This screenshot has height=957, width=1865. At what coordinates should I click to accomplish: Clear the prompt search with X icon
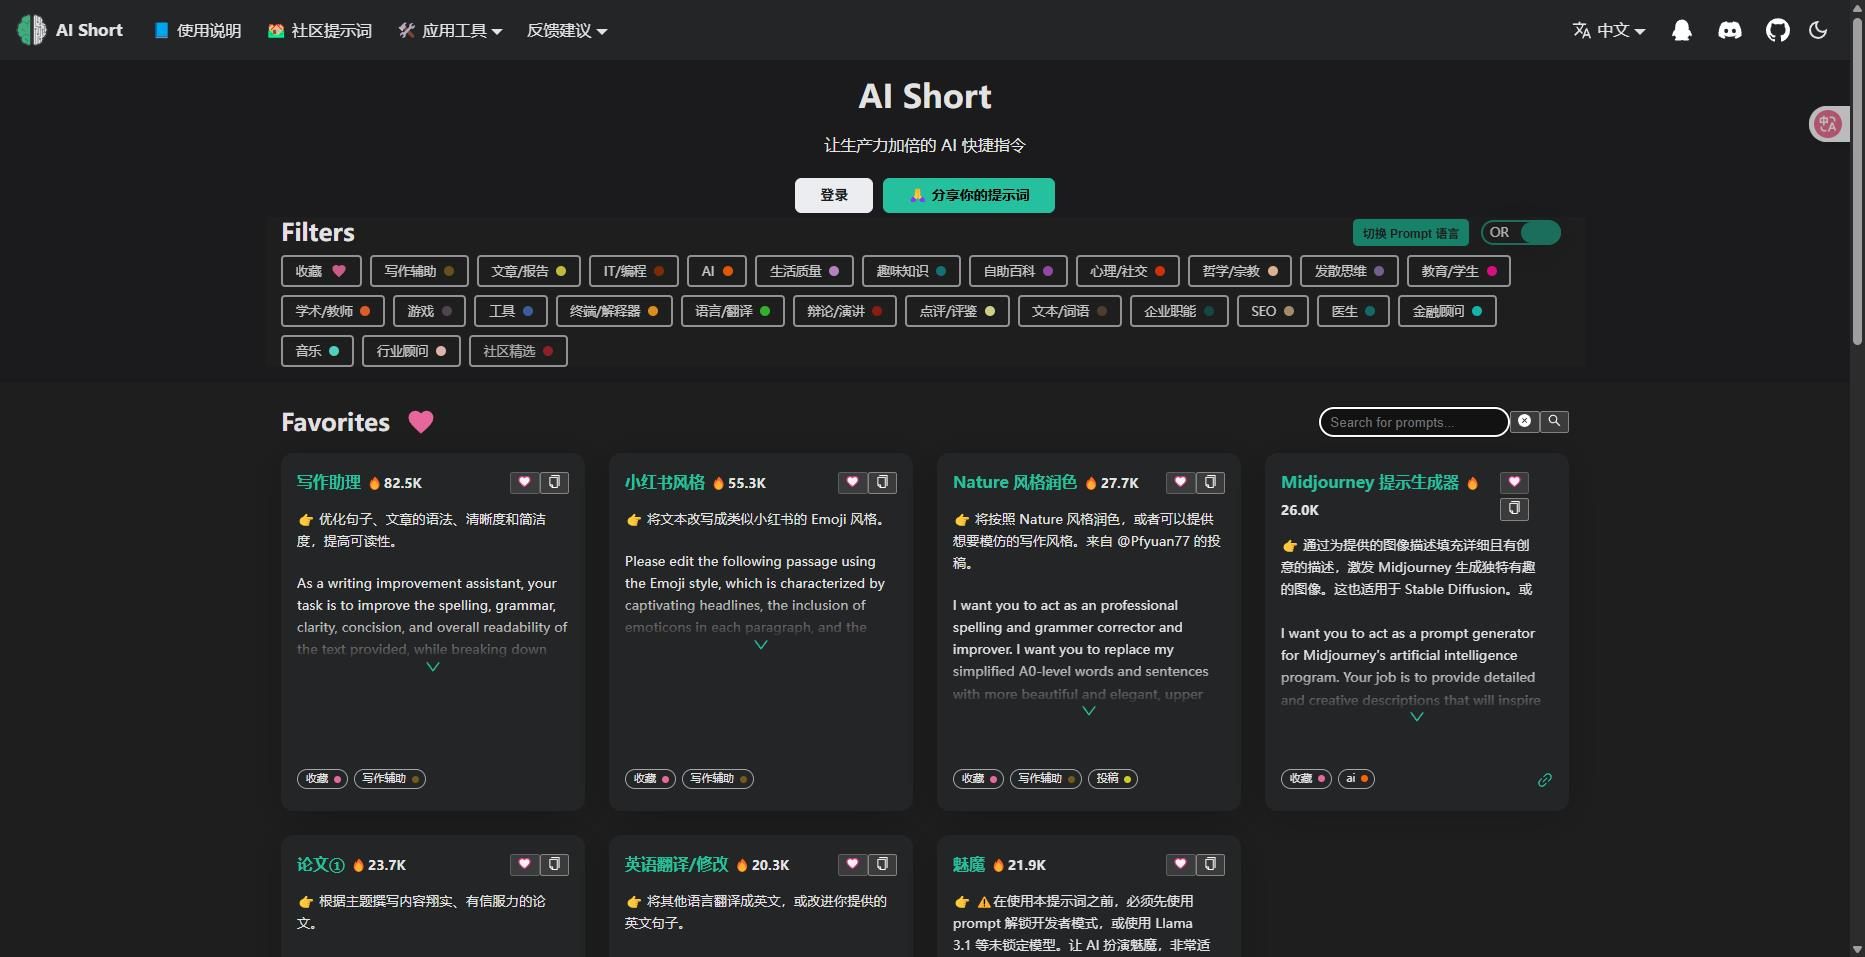[x=1524, y=421]
